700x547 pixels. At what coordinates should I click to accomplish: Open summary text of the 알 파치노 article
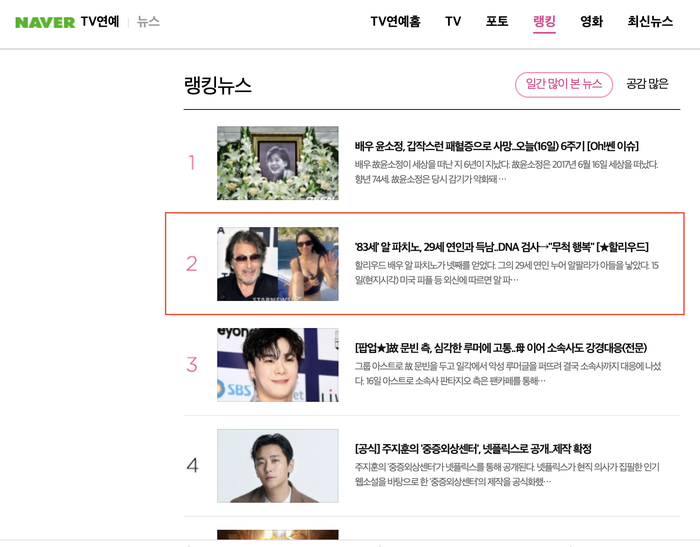[506, 273]
